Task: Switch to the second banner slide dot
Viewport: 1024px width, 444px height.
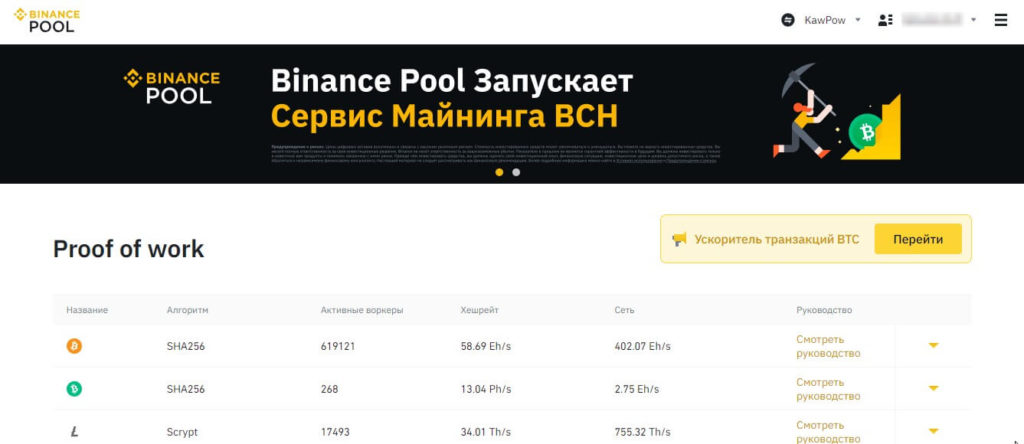Action: click(516, 172)
